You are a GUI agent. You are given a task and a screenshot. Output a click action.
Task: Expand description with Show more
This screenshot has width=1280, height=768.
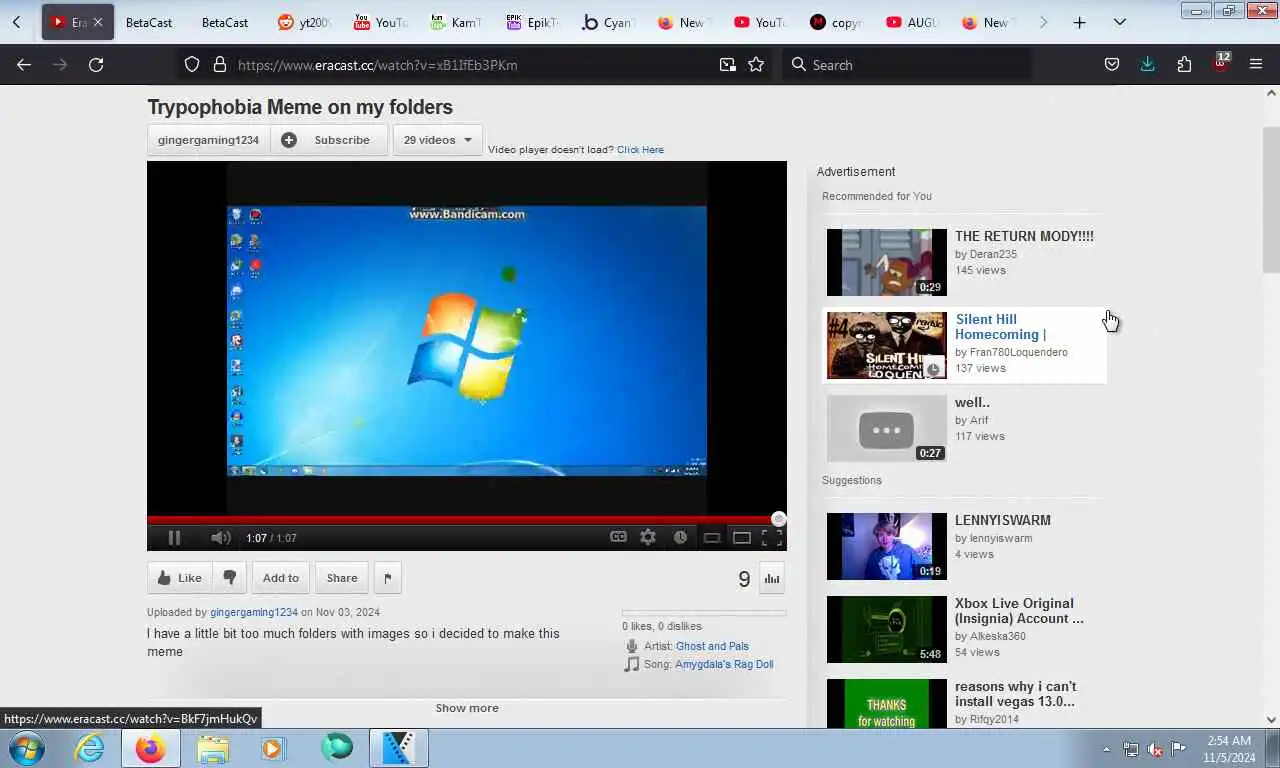point(467,708)
